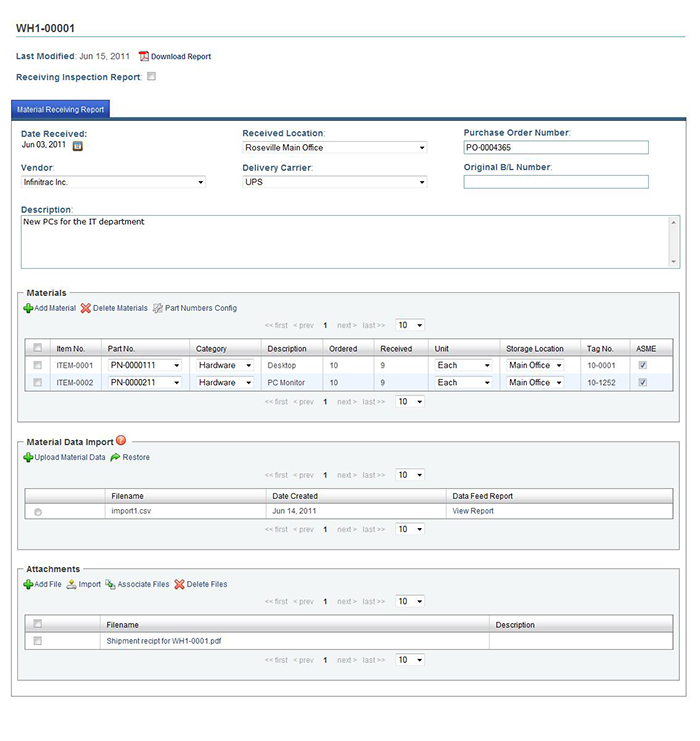This screenshot has width=700, height=741.
Task: Click the Purchase Order Number field
Action: coord(556,147)
